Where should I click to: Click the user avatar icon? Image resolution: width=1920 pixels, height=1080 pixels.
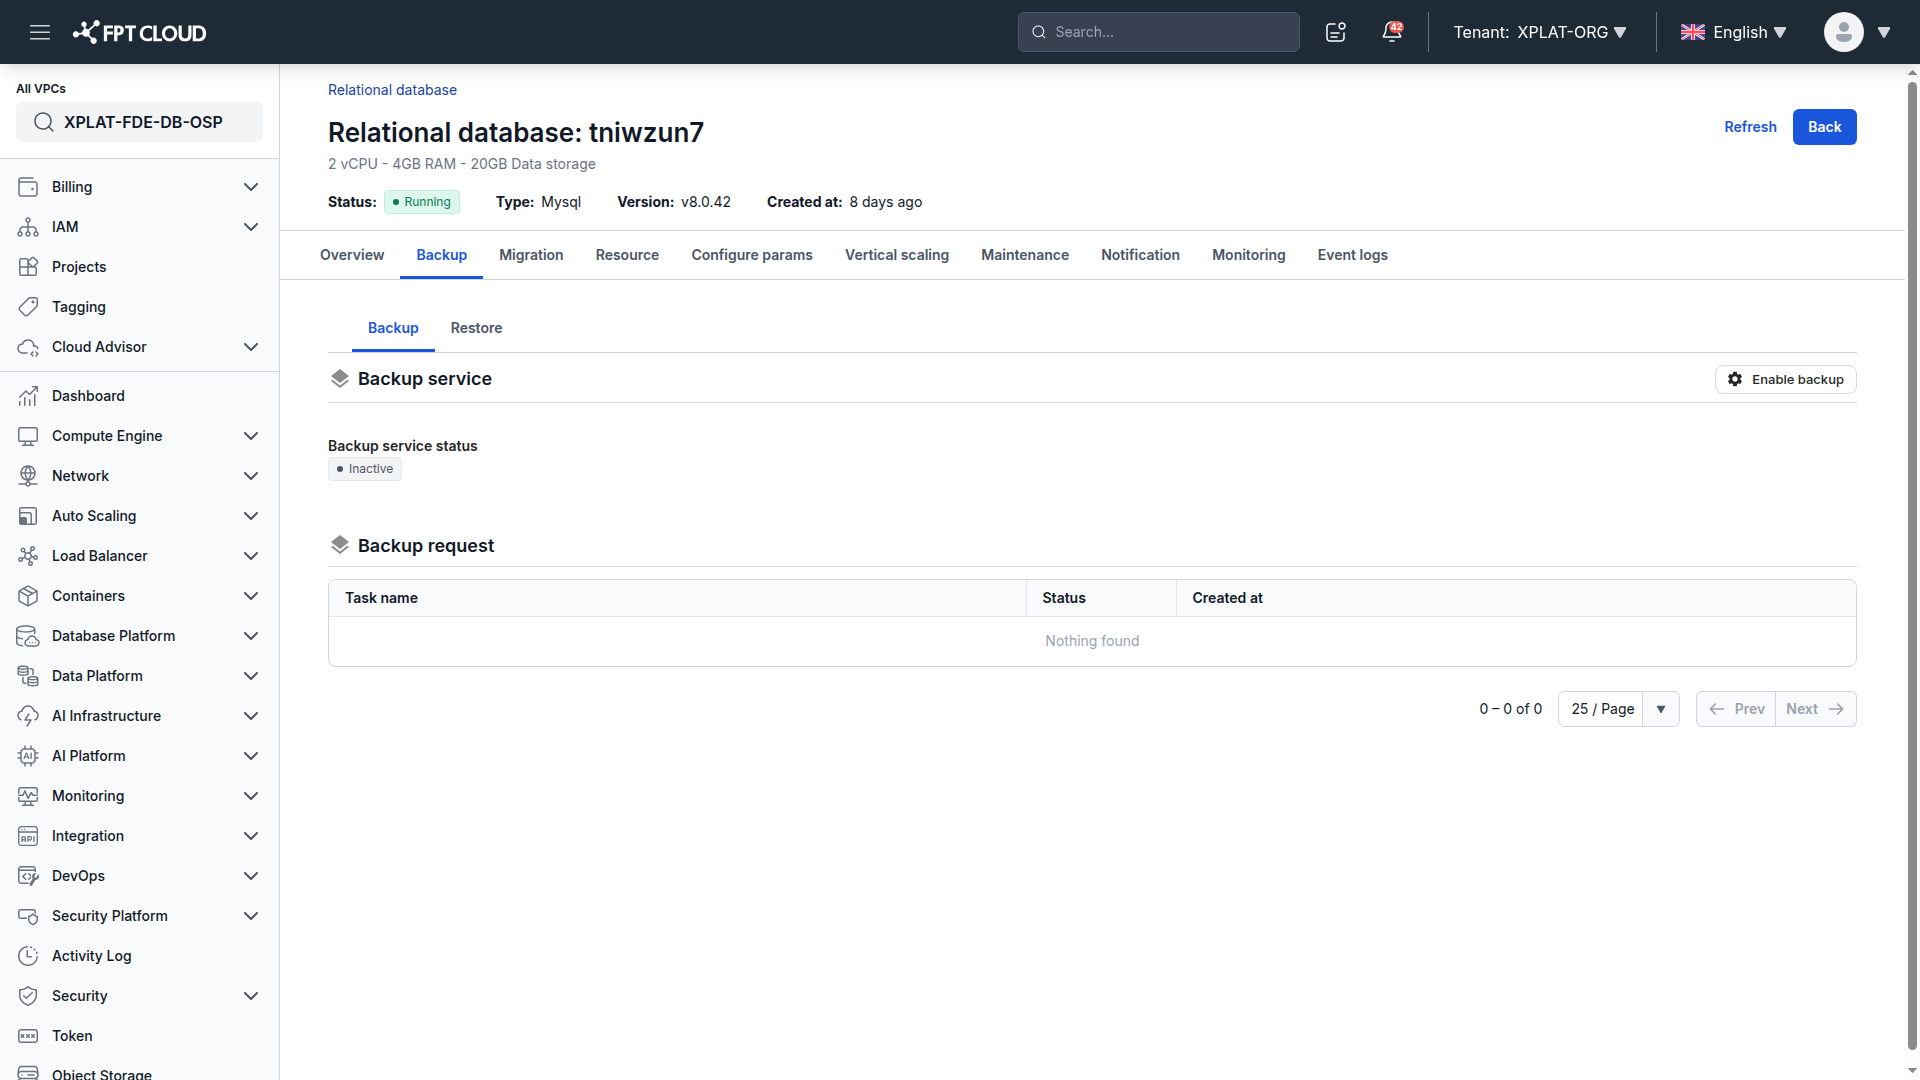click(x=1843, y=32)
